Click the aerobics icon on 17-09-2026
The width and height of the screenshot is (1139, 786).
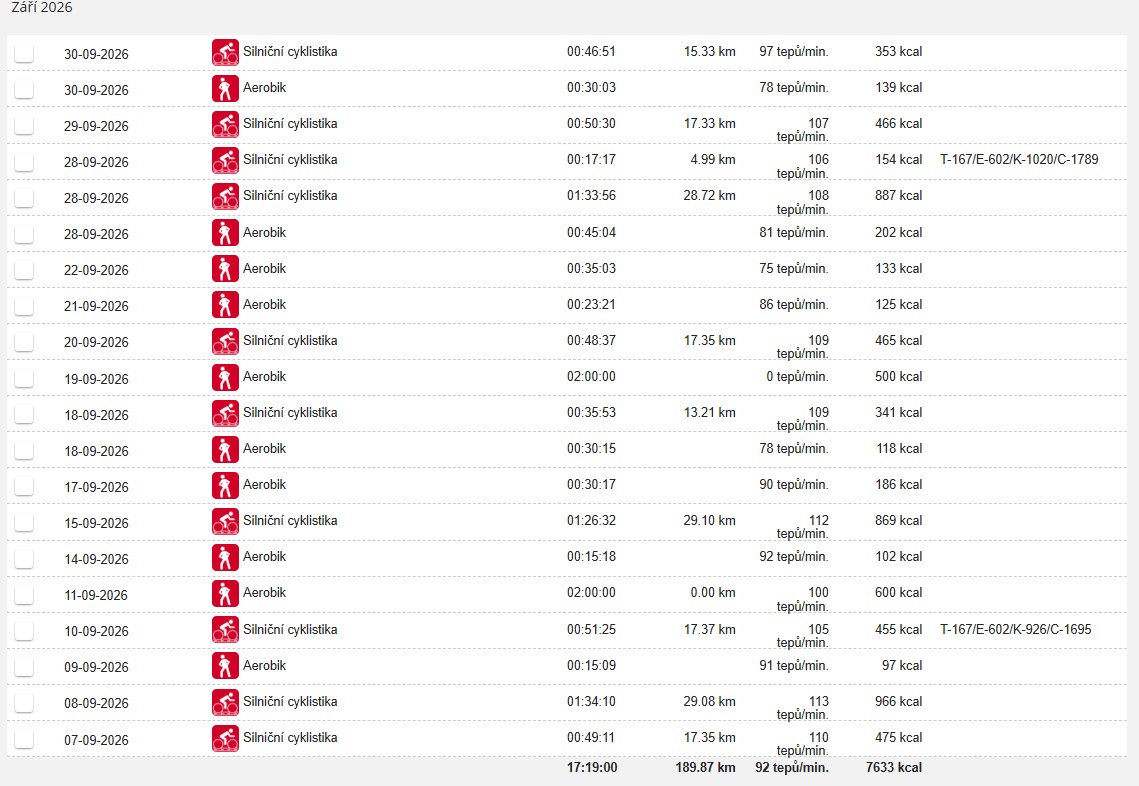(225, 485)
